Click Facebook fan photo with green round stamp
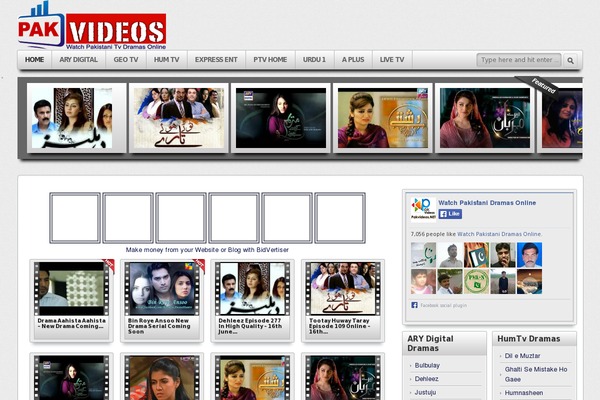Screen dimensions: 600x400 coord(476,281)
